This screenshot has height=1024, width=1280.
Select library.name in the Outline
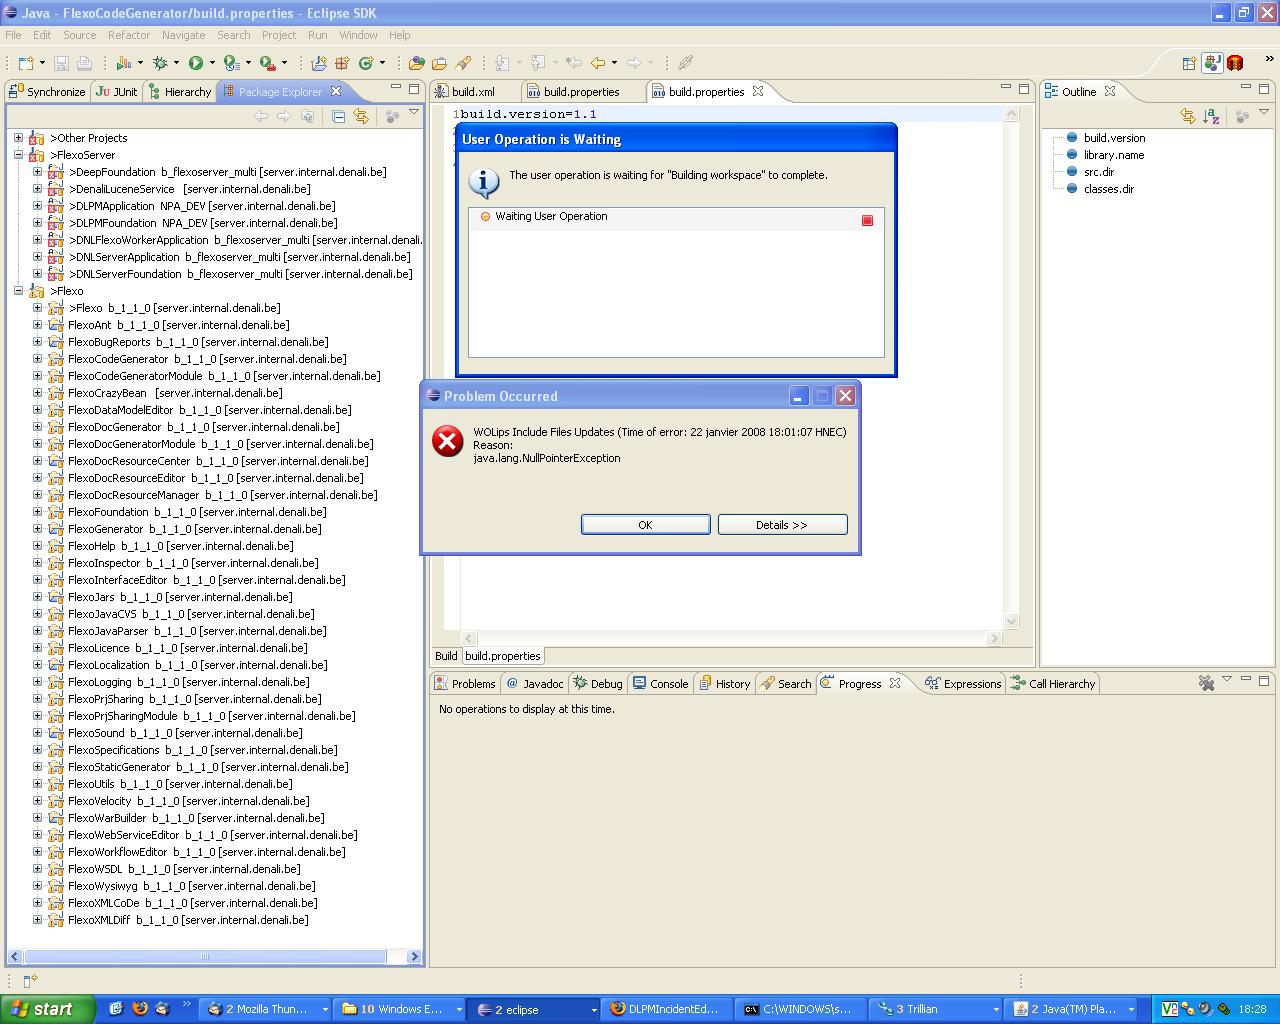1114,155
